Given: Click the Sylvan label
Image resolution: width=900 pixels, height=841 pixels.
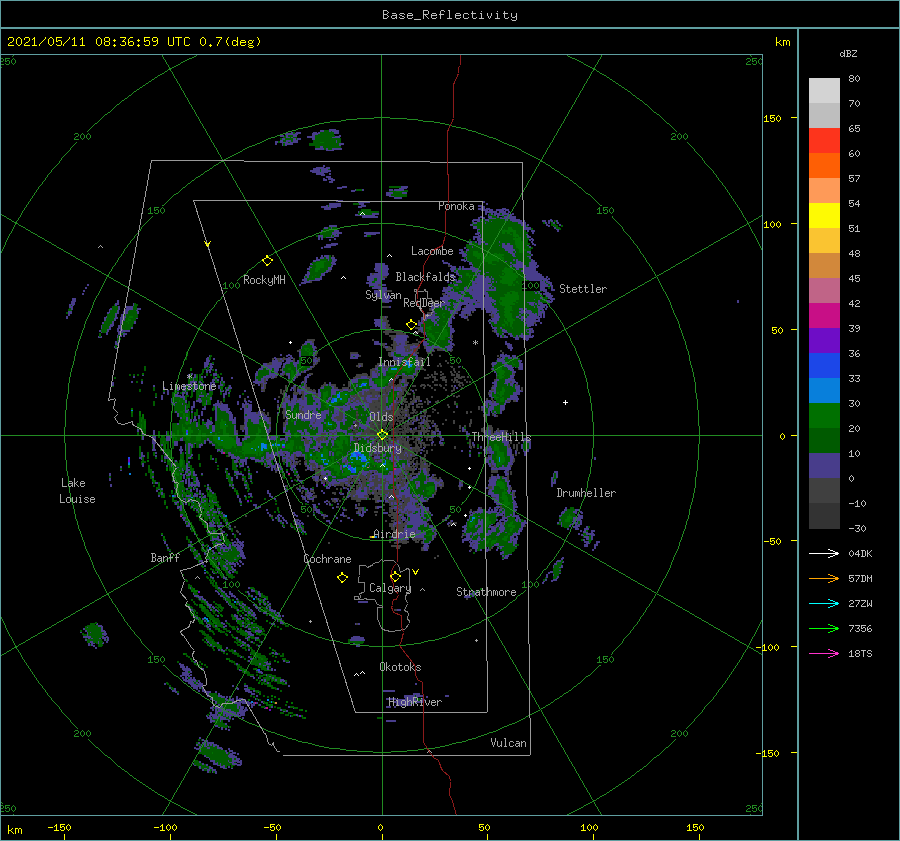Looking at the screenshot, I should tap(383, 295).
